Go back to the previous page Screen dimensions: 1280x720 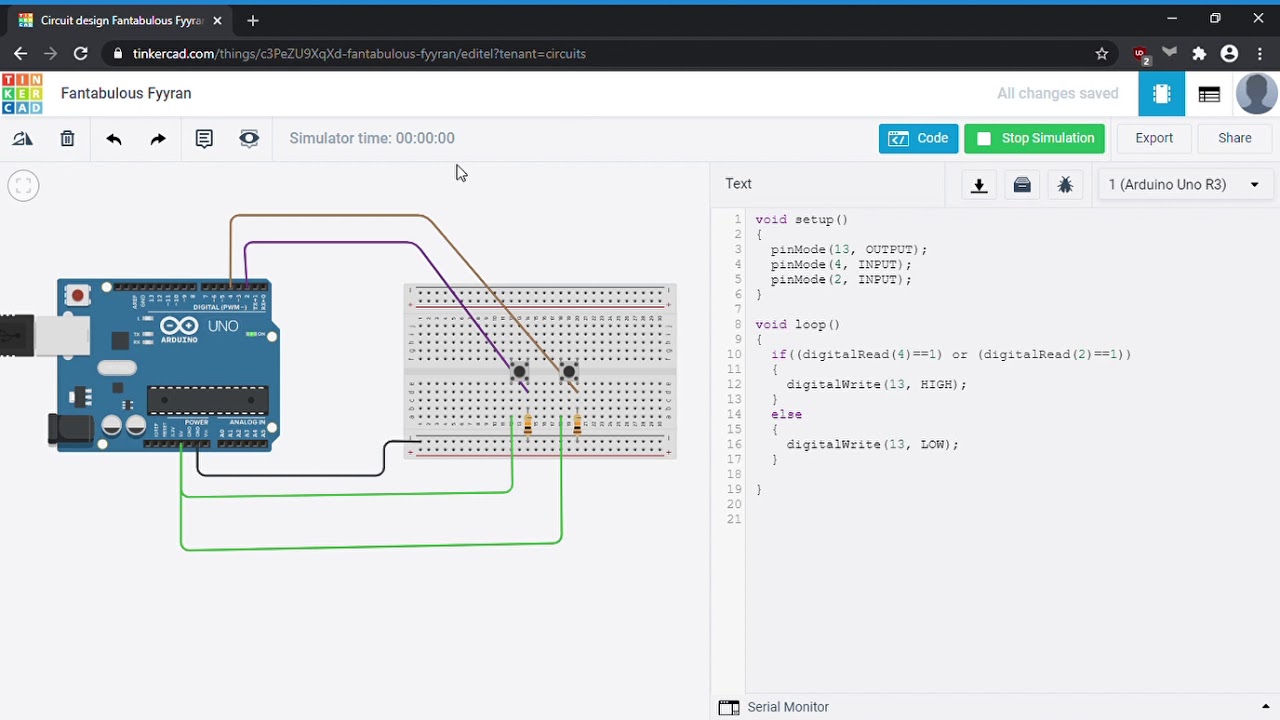click(20, 54)
